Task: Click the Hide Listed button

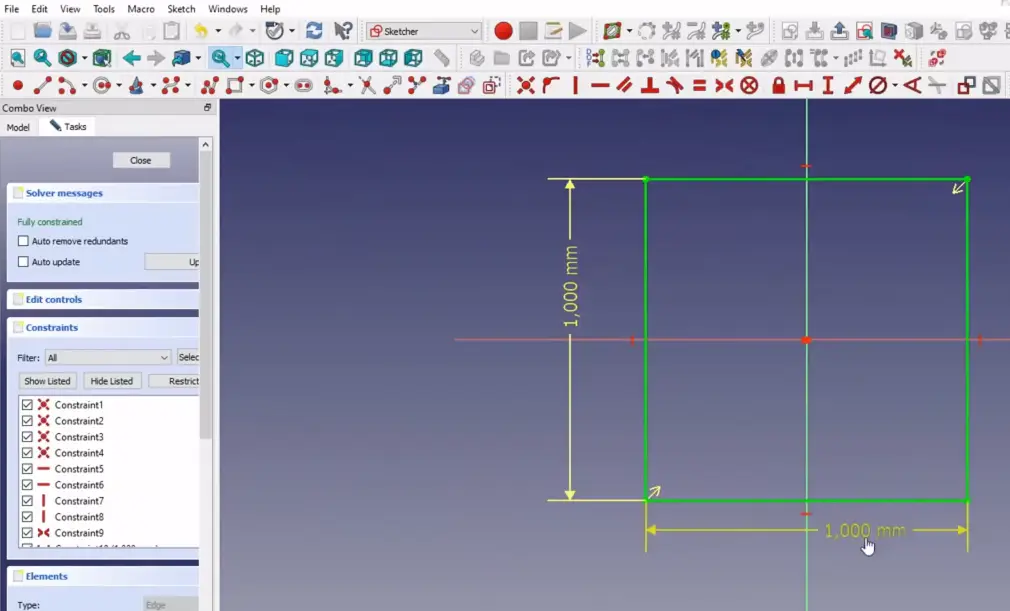Action: pyautogui.click(x=111, y=381)
